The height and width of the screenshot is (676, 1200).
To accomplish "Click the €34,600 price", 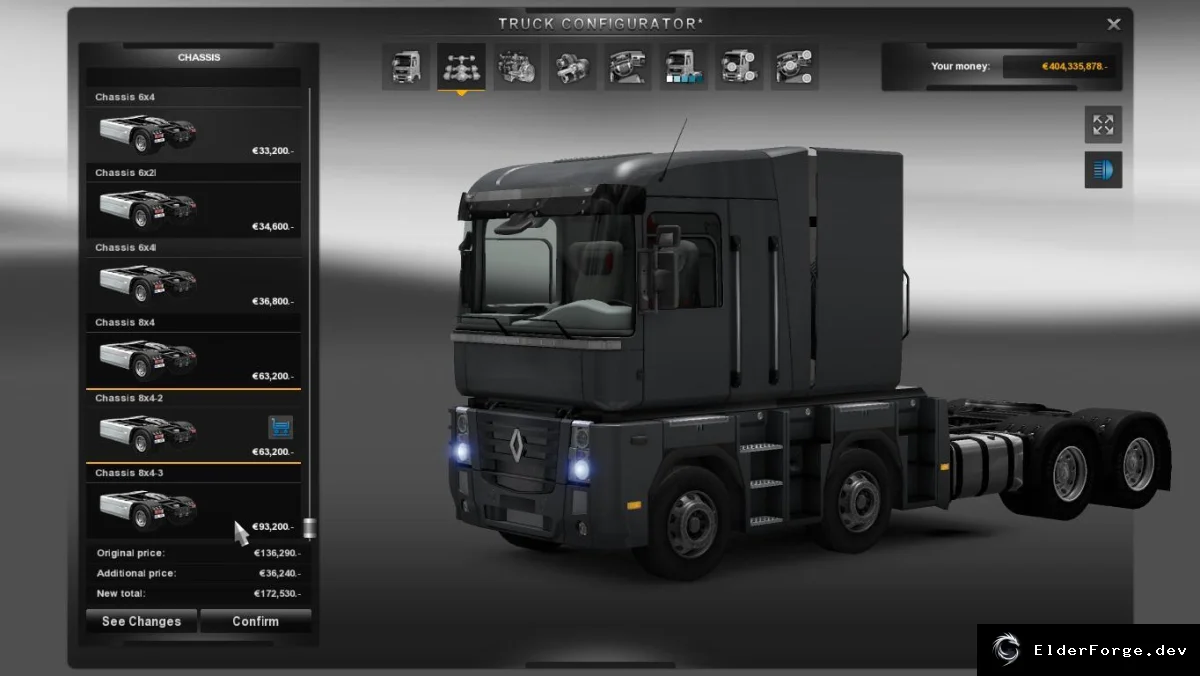I will tap(273, 227).
